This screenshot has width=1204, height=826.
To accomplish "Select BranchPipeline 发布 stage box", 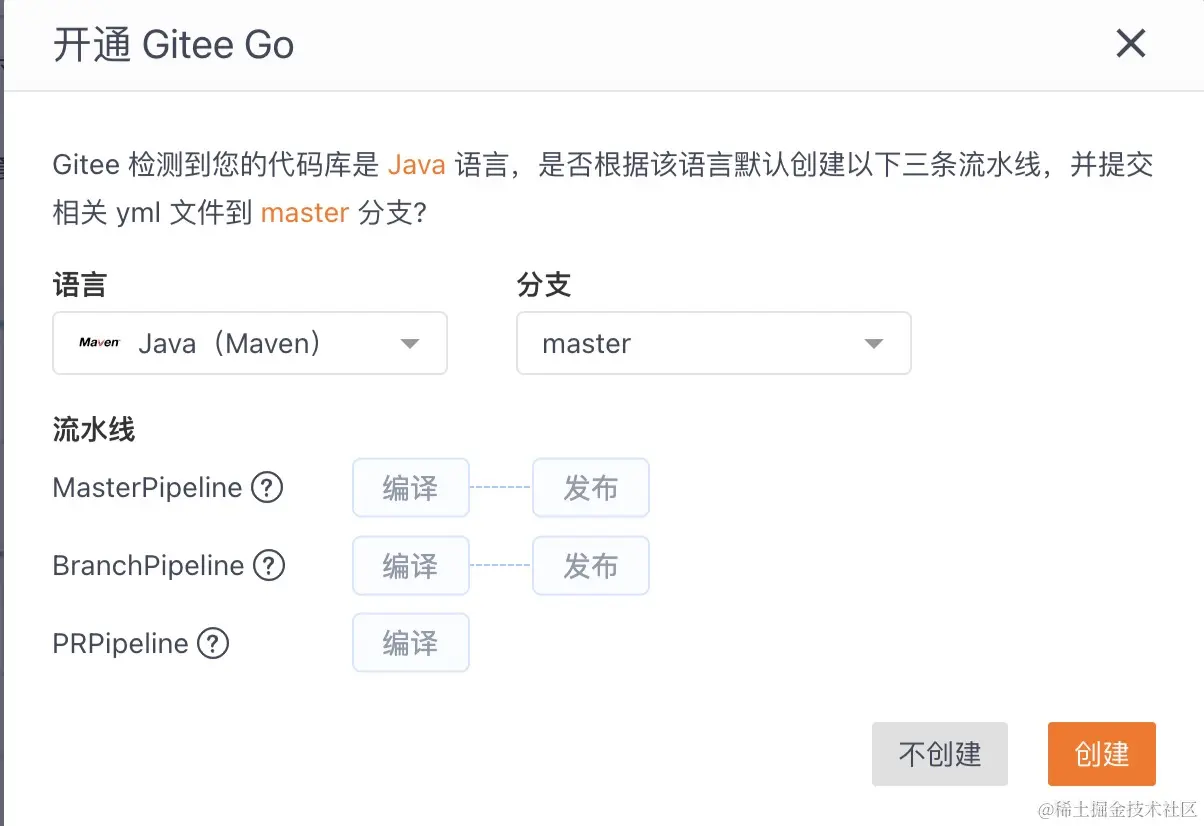I will coord(590,566).
